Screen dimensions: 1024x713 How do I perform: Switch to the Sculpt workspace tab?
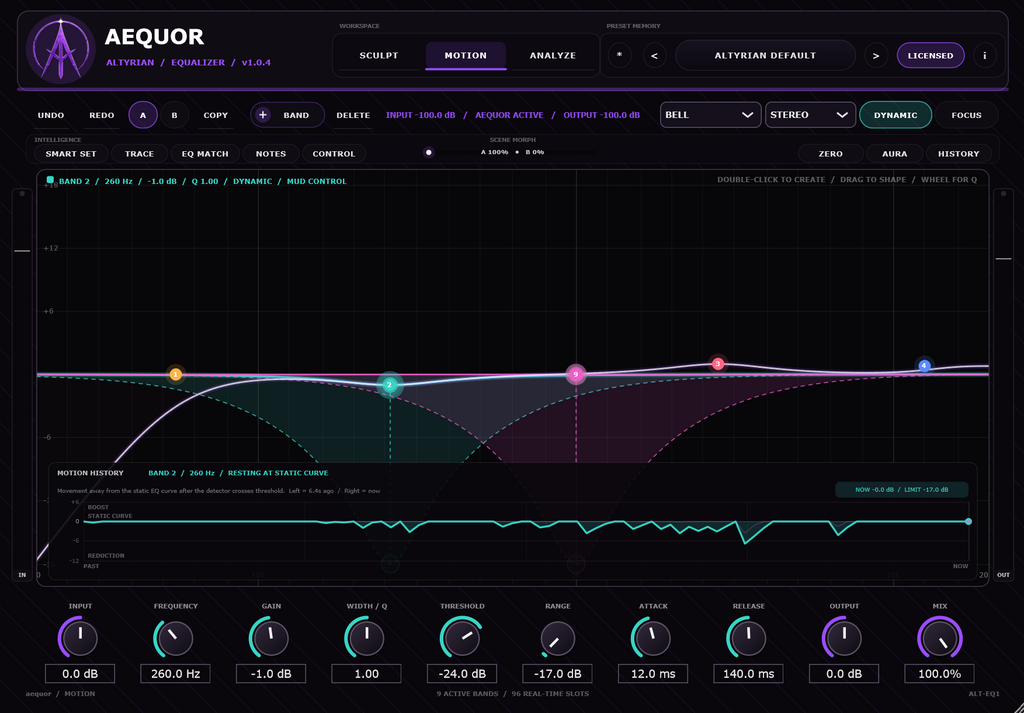click(379, 55)
